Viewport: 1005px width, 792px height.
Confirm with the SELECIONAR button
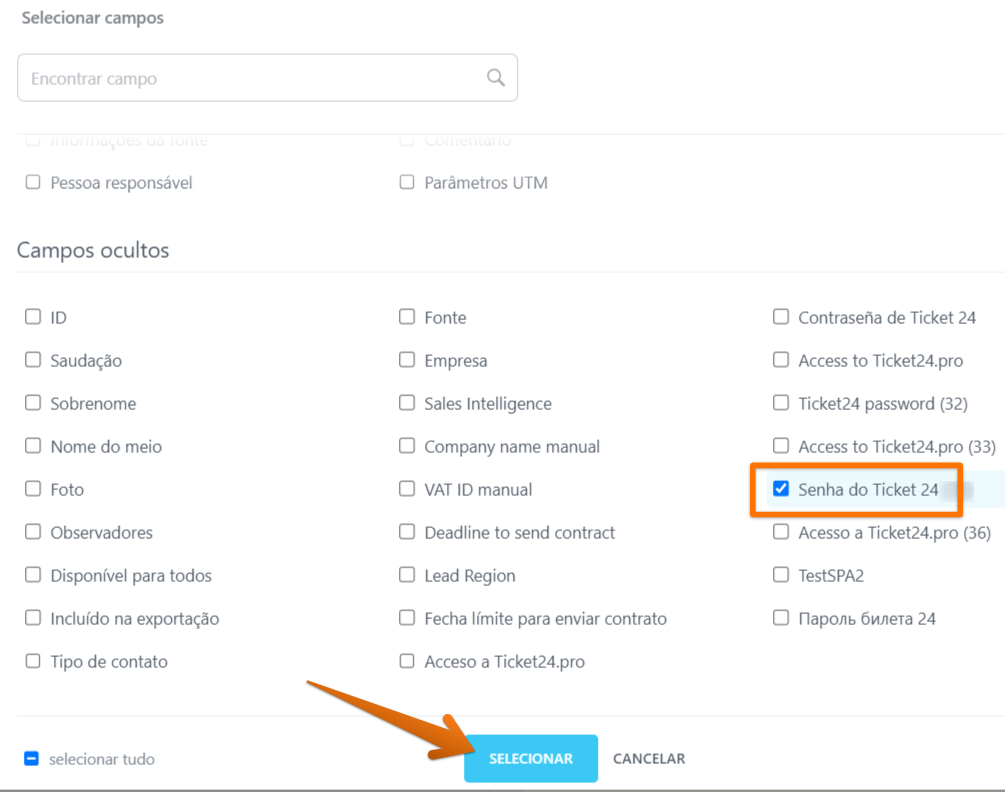point(531,758)
